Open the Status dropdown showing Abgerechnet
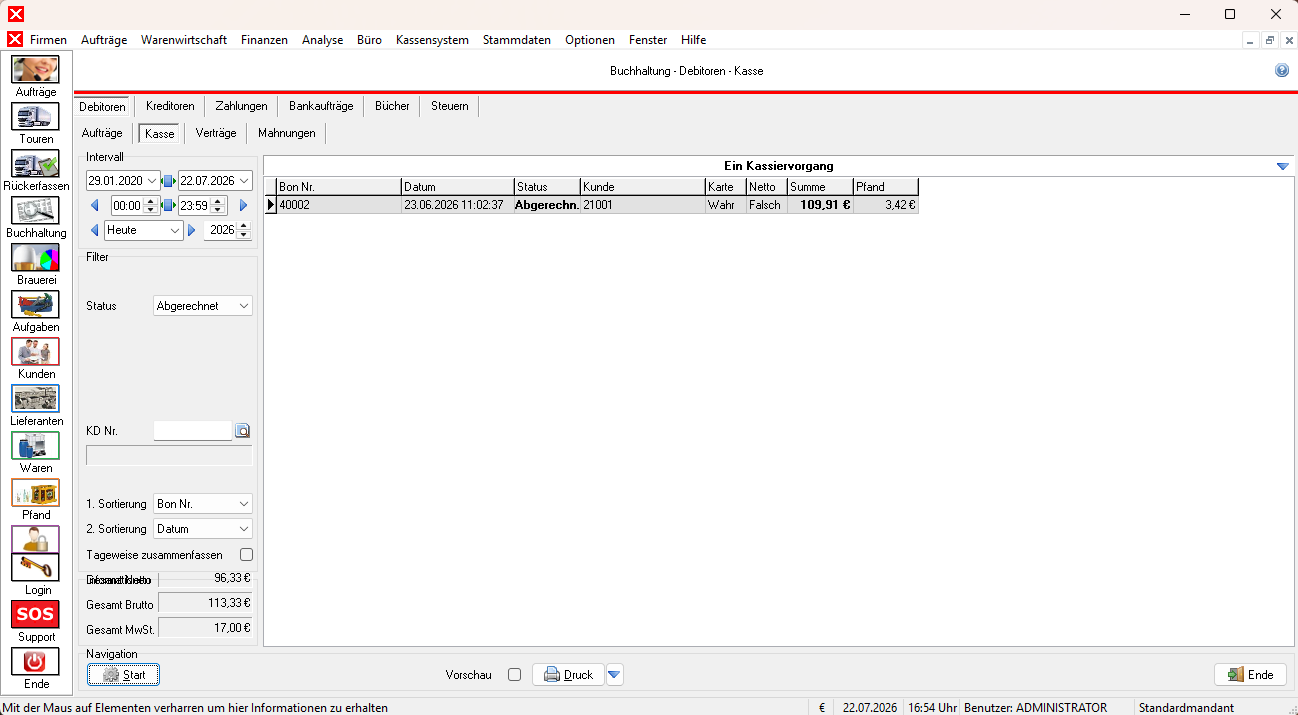Screen dimensions: 1298x715 tap(203, 306)
